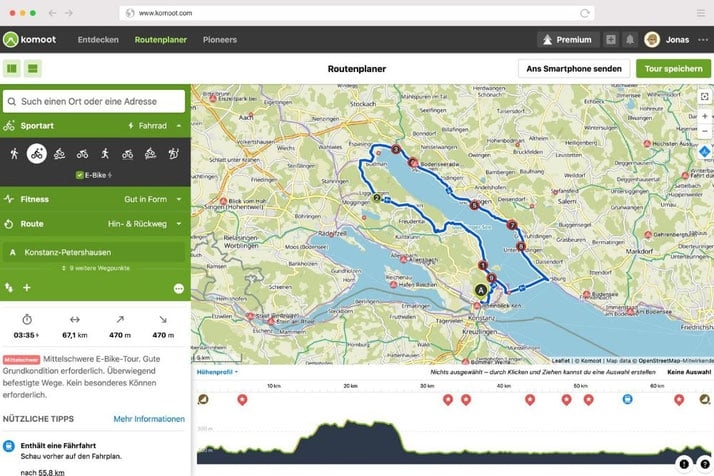Center the map on the route
Image resolution: width=714 pixels, height=476 pixels.
point(704,96)
